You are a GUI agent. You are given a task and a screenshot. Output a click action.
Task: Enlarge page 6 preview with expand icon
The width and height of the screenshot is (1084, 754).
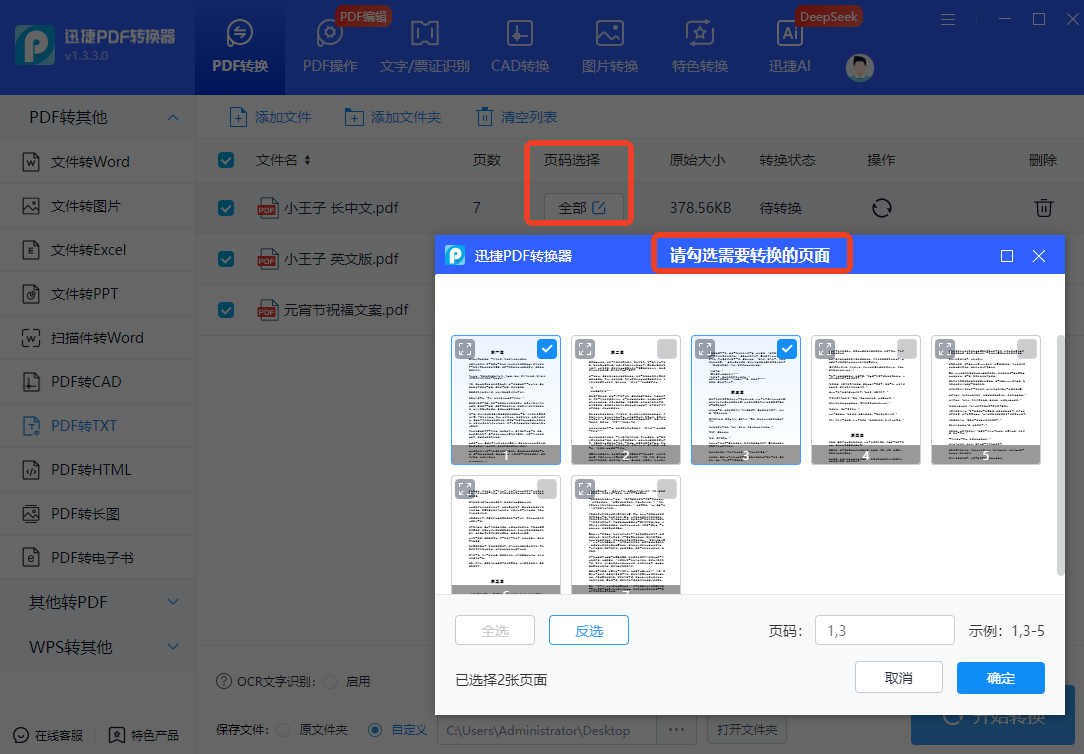[x=465, y=489]
